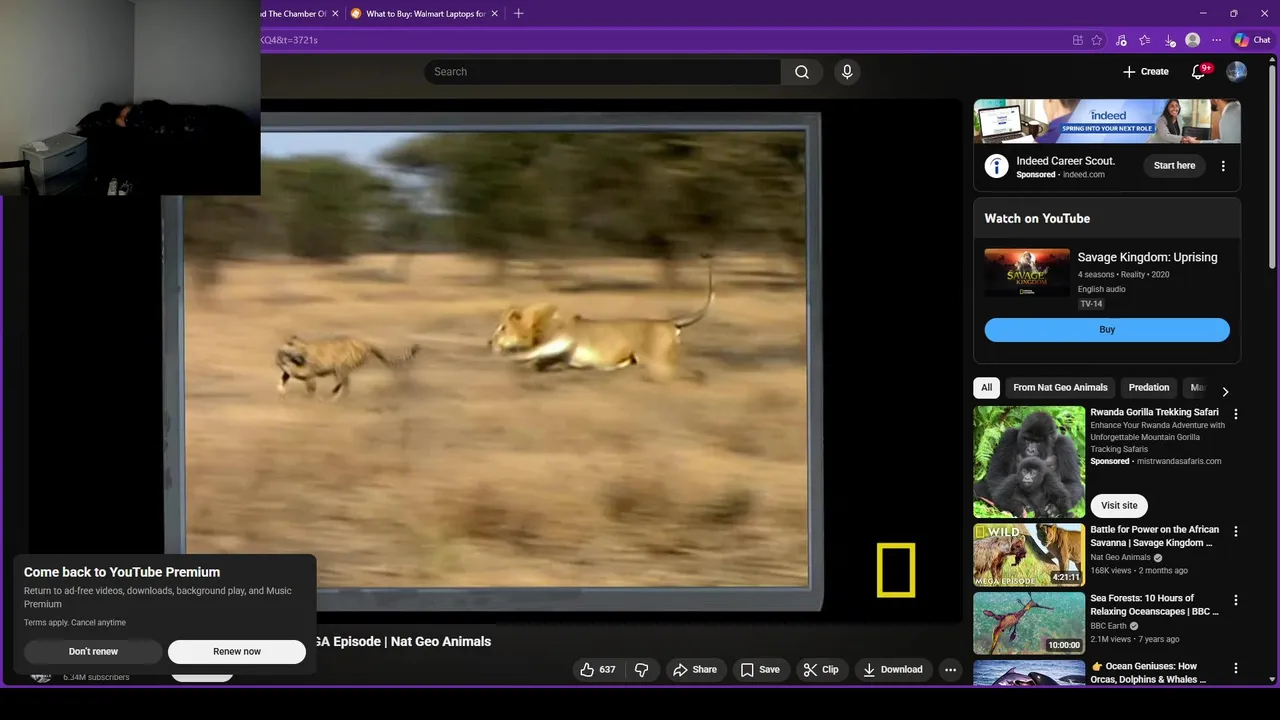This screenshot has height=720, width=1280.
Task: Click Start here on Indeed ad
Action: [1174, 166]
